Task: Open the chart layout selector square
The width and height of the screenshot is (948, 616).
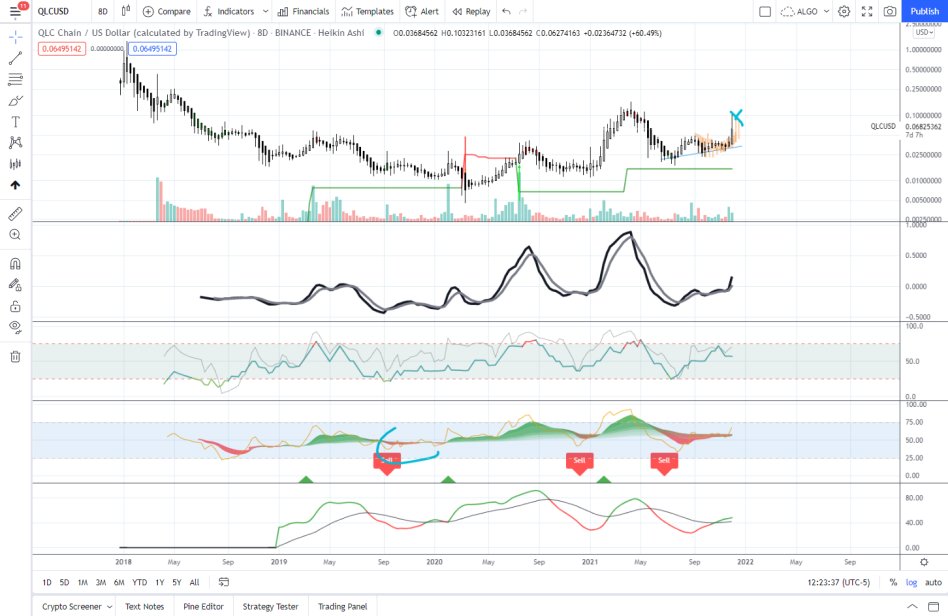Action: tap(765, 11)
